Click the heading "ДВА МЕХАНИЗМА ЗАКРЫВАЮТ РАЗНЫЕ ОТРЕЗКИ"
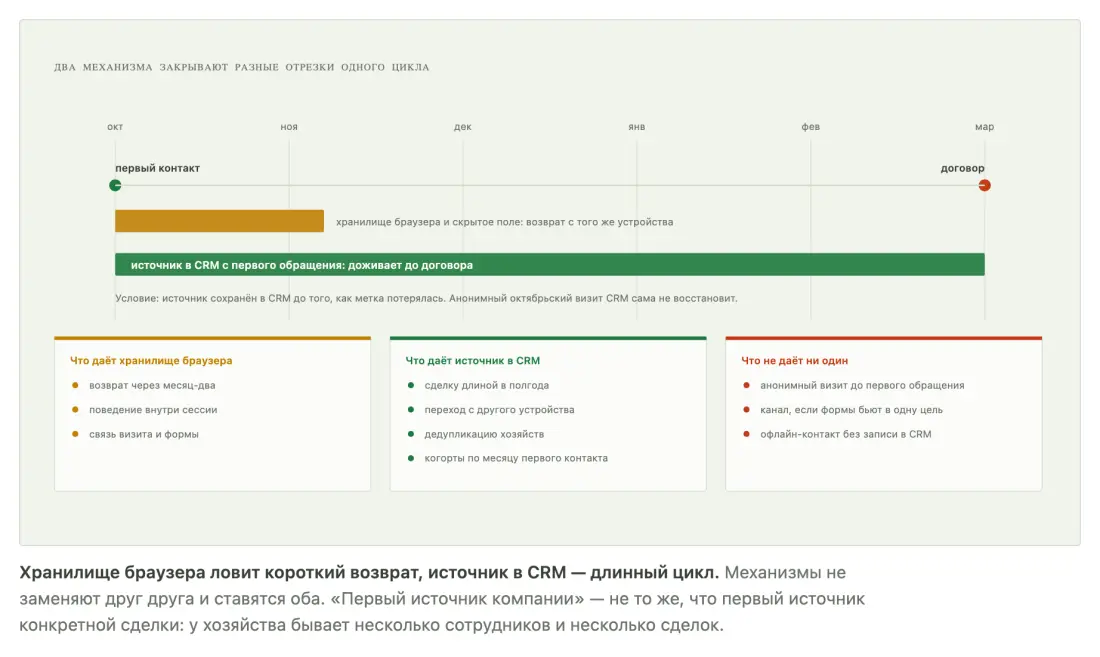This screenshot has height=657, width=1100. click(x=241, y=67)
